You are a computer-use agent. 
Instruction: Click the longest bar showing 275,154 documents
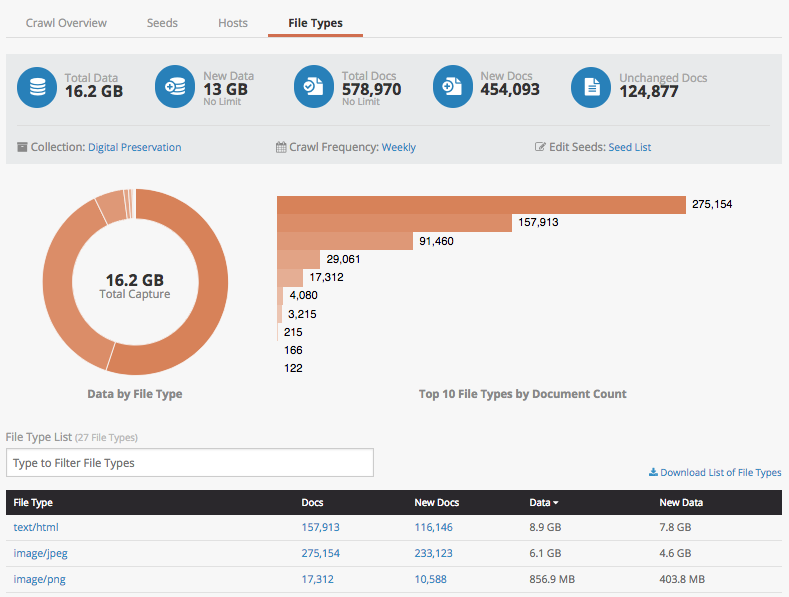point(480,204)
